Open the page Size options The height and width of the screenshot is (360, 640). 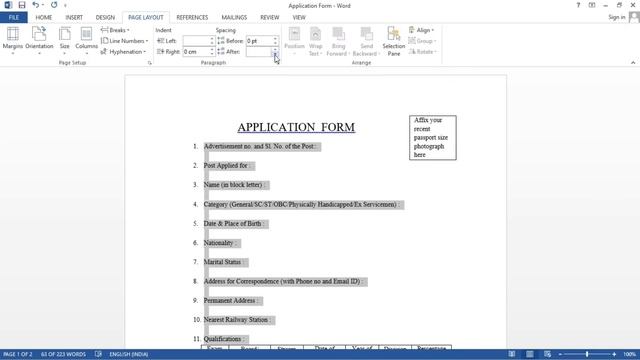tap(64, 41)
